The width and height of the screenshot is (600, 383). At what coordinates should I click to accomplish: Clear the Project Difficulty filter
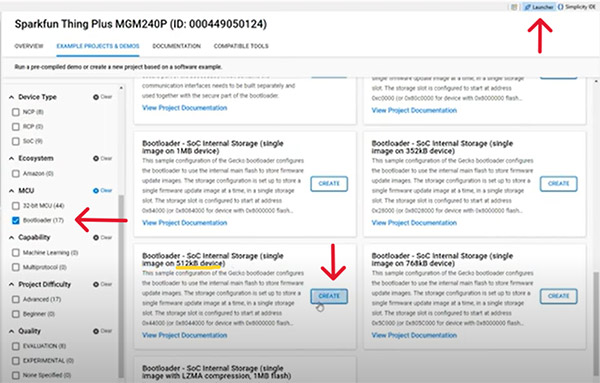(103, 284)
